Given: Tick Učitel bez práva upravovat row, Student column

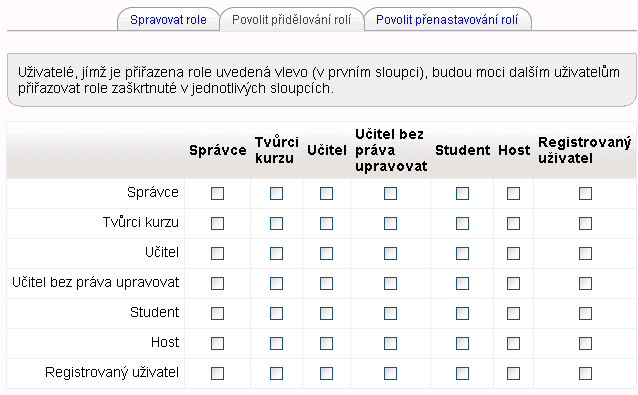Looking at the screenshot, I should point(462,283).
